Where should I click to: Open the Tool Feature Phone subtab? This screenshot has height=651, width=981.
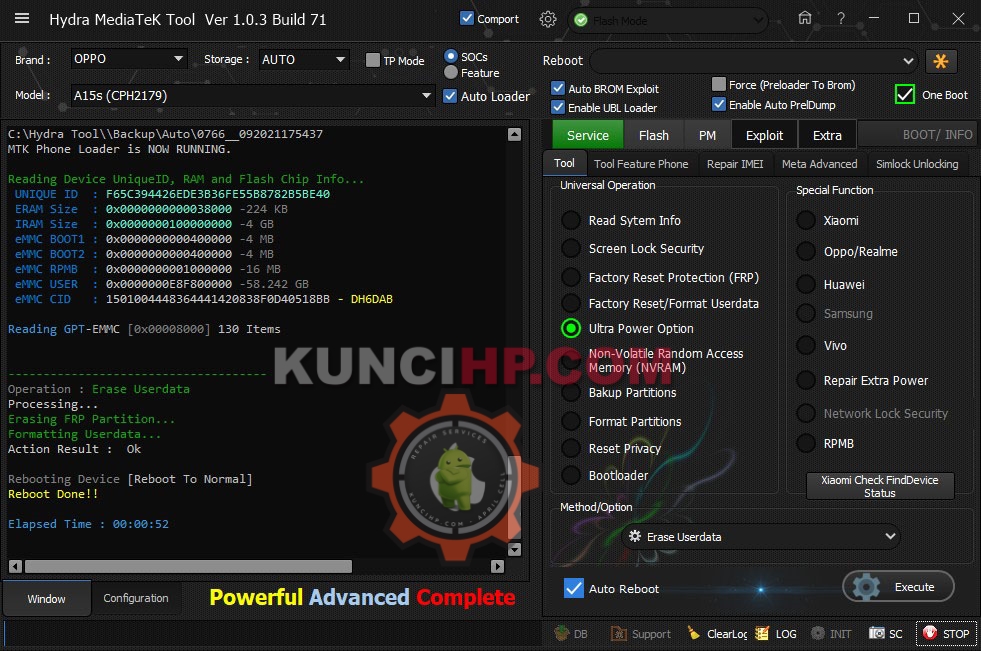click(641, 164)
